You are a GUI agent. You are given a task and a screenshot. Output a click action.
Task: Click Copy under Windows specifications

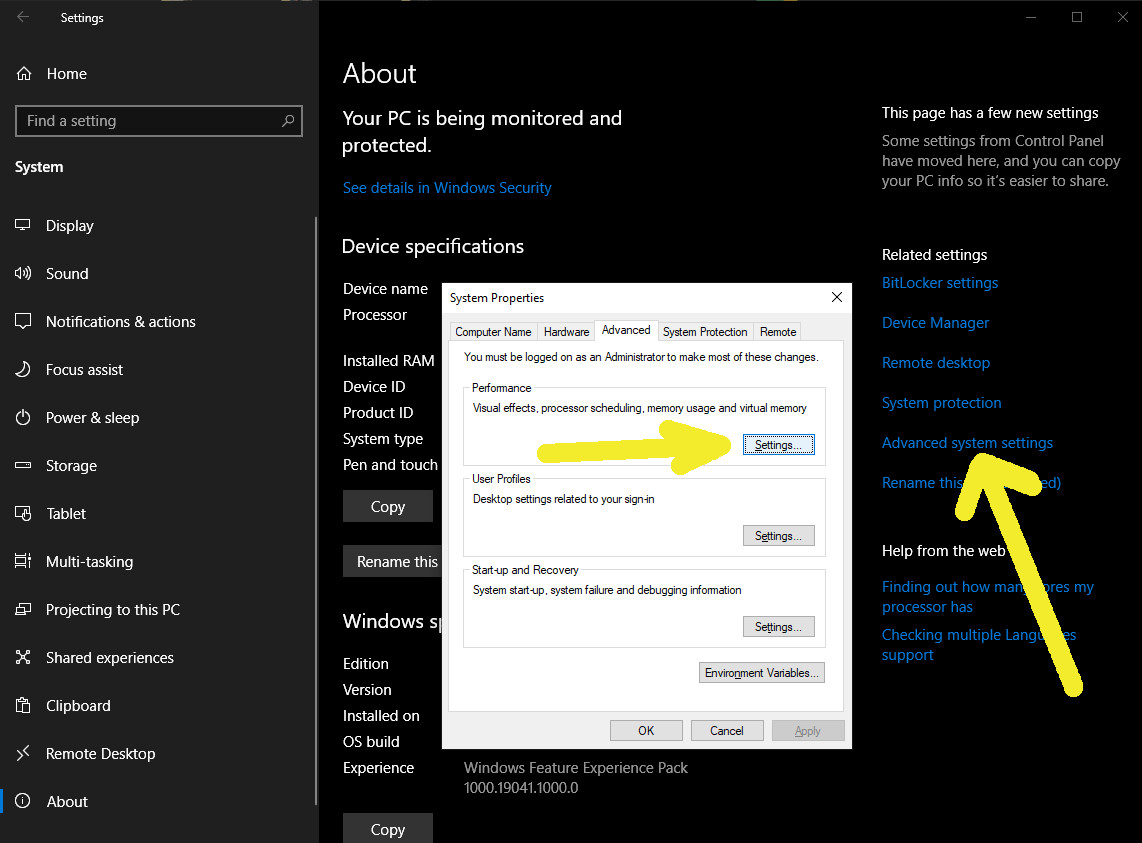click(x=387, y=828)
